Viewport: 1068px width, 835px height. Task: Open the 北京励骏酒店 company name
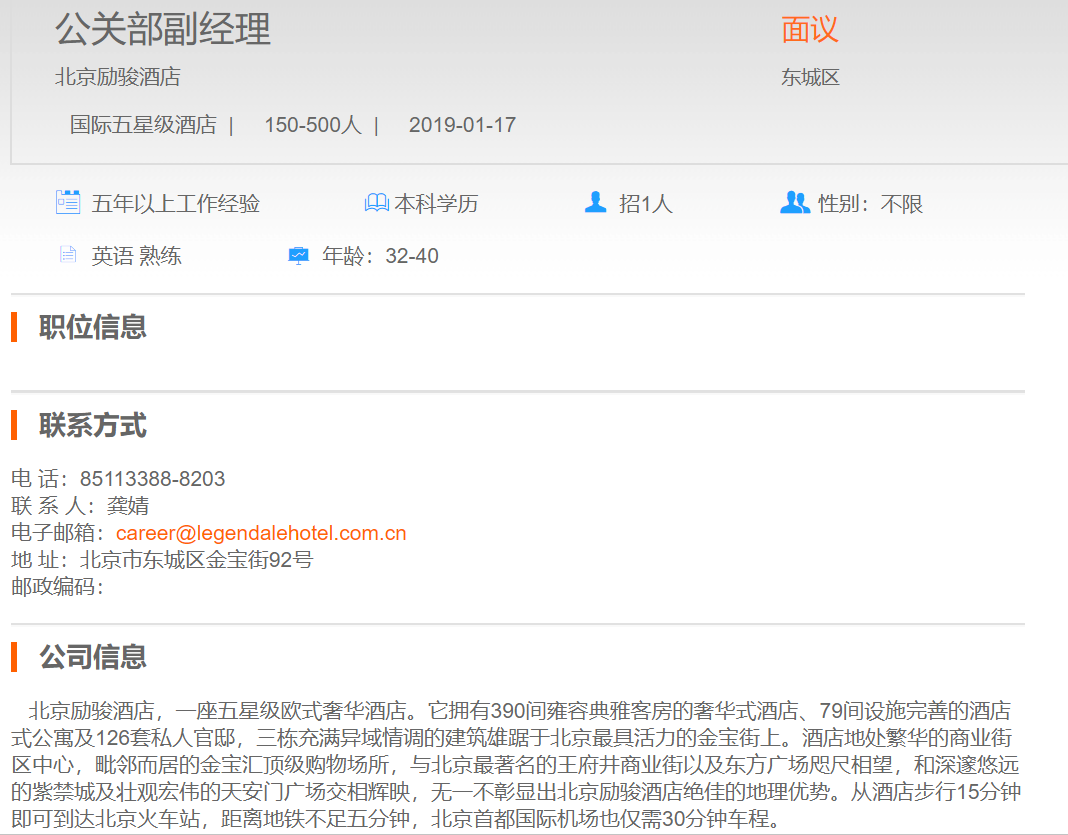[118, 77]
